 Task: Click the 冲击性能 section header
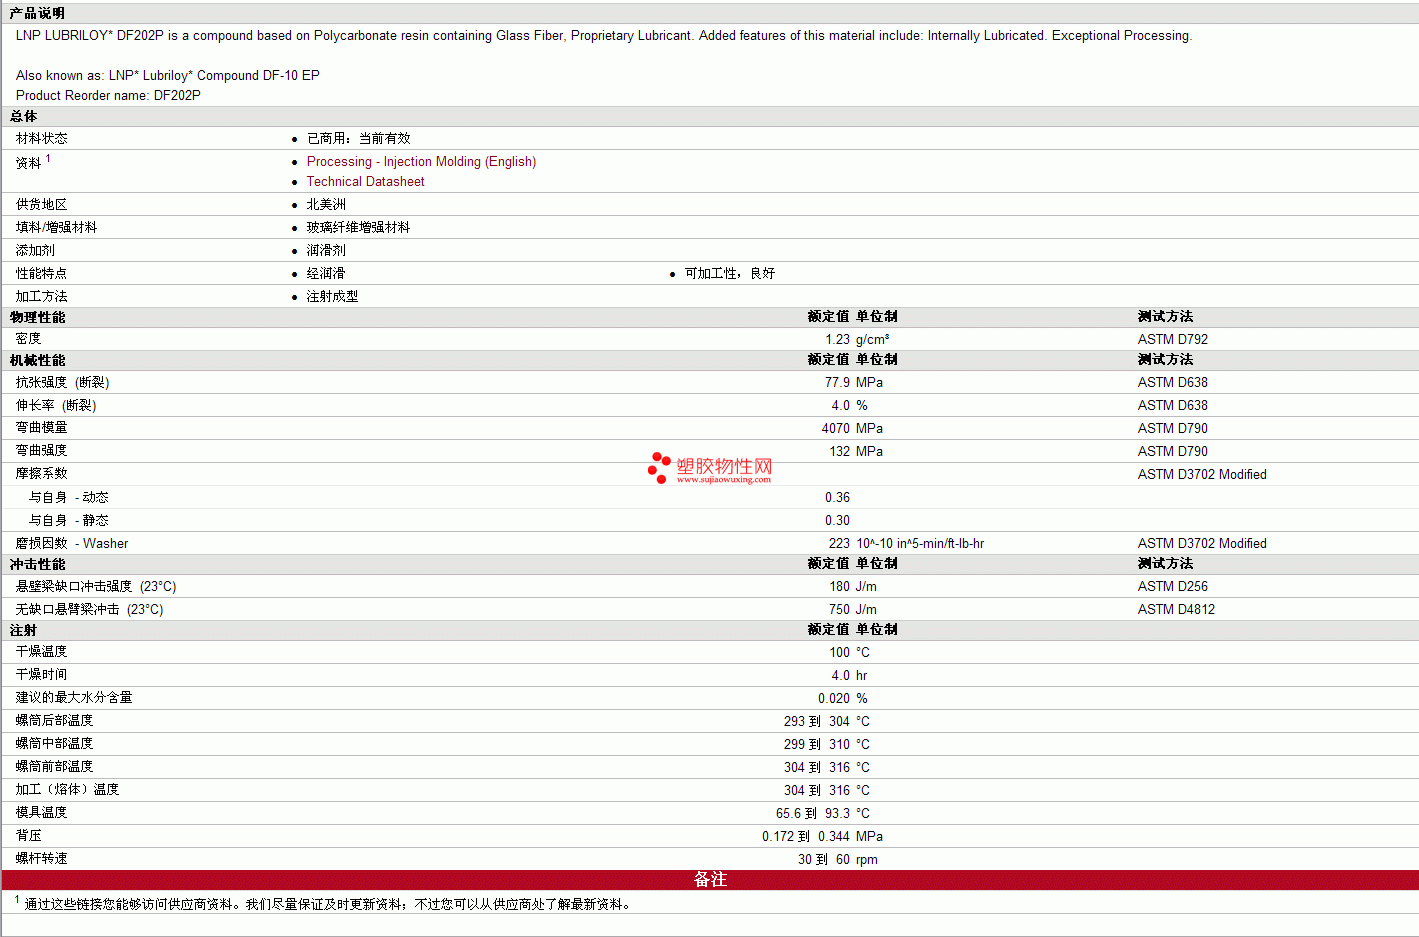tap(37, 565)
